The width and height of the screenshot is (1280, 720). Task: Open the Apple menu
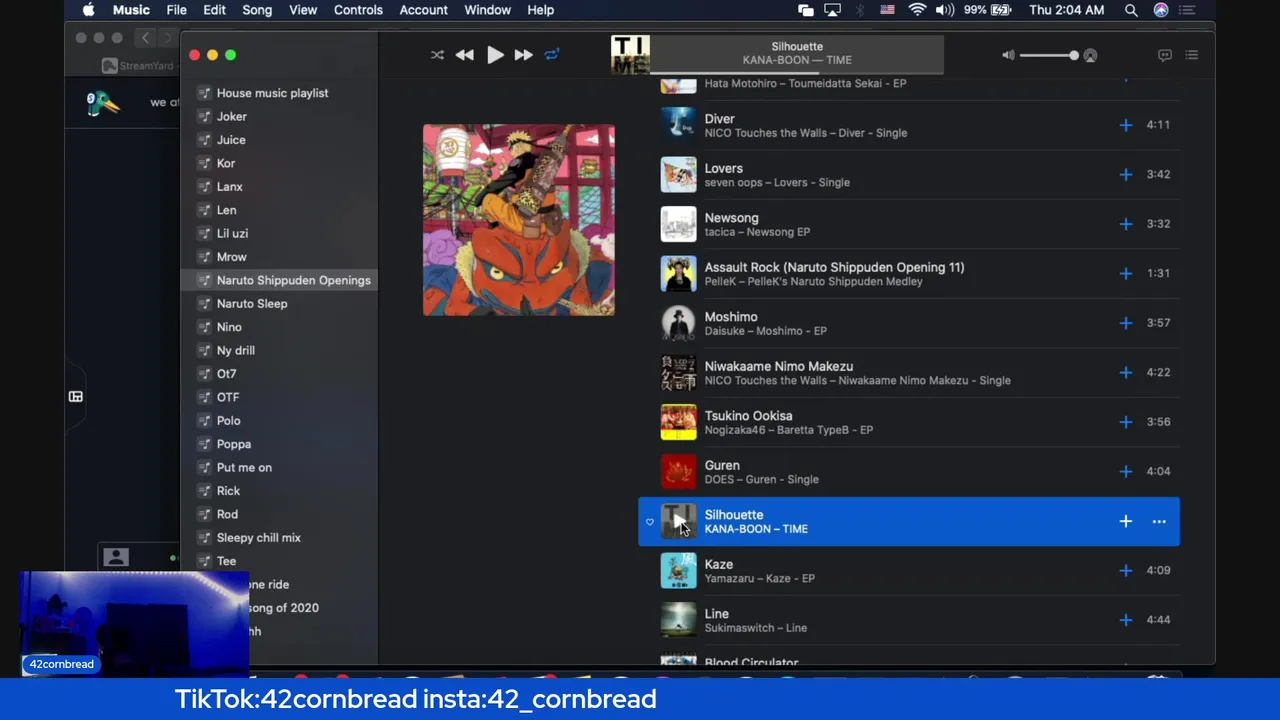88,10
